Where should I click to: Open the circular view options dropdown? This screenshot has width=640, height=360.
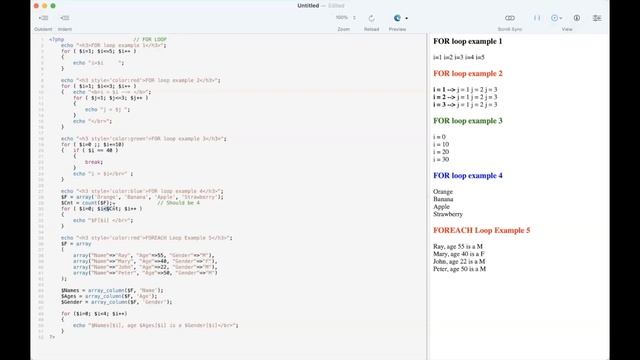[556, 18]
